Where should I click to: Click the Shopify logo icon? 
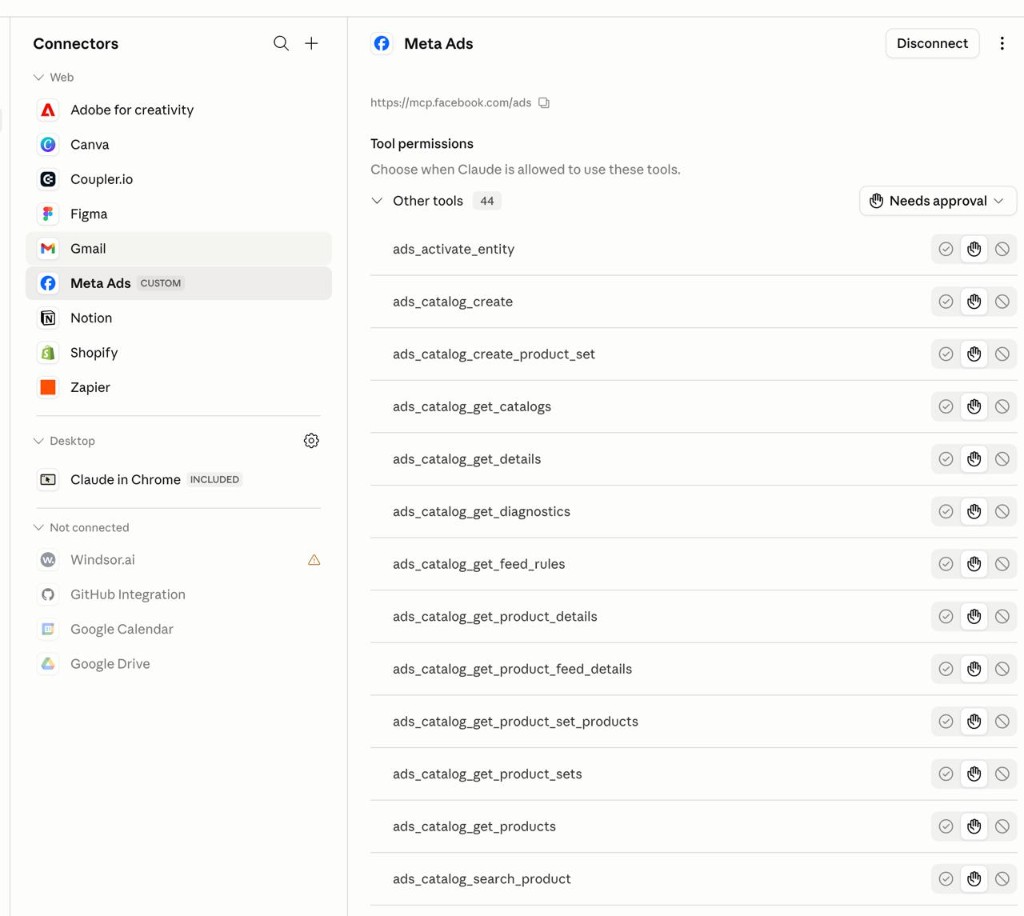point(48,353)
